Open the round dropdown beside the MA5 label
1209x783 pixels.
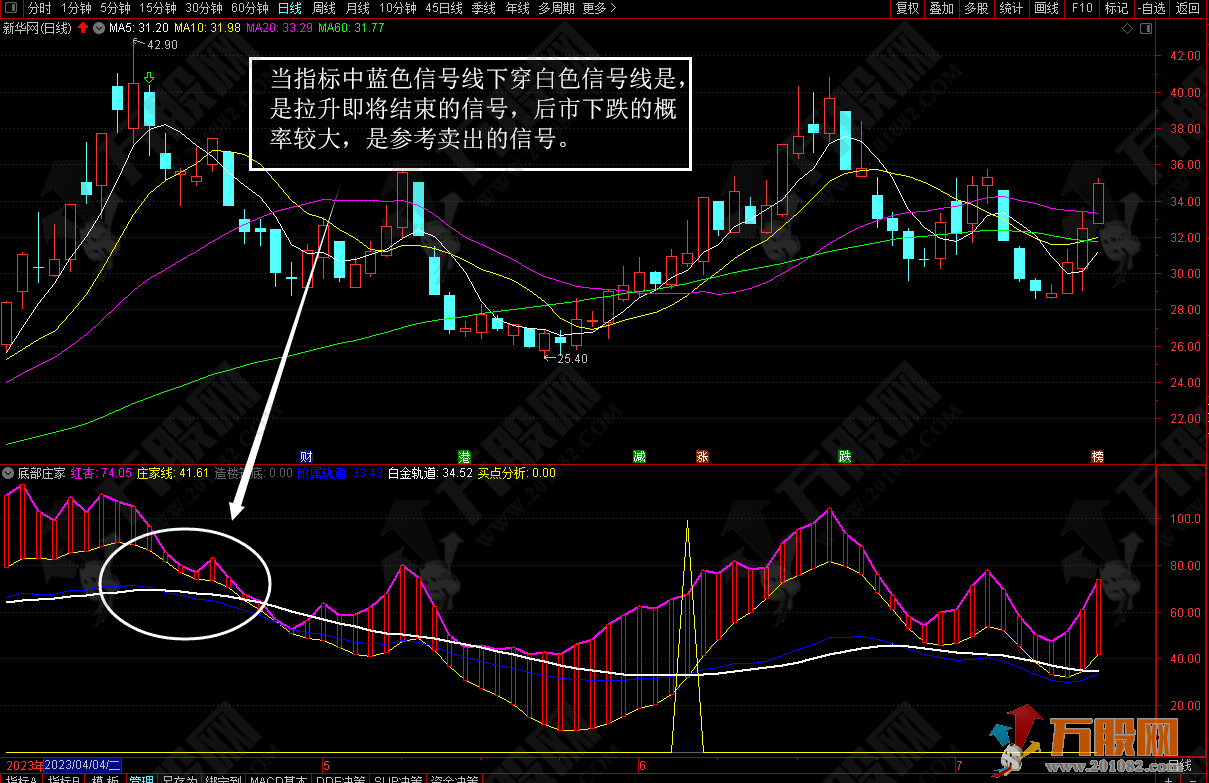click(98, 28)
